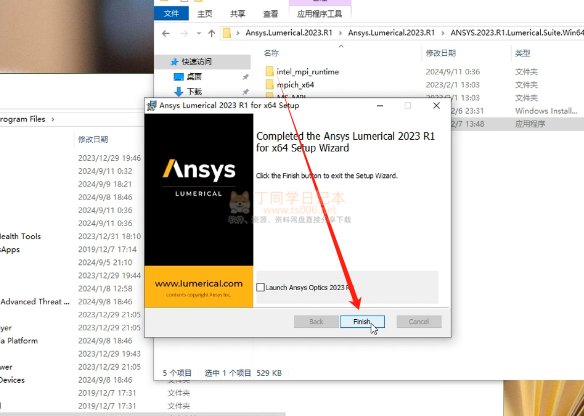Click the greyed Cancel button
This screenshot has height=416, width=584.
tap(419, 321)
